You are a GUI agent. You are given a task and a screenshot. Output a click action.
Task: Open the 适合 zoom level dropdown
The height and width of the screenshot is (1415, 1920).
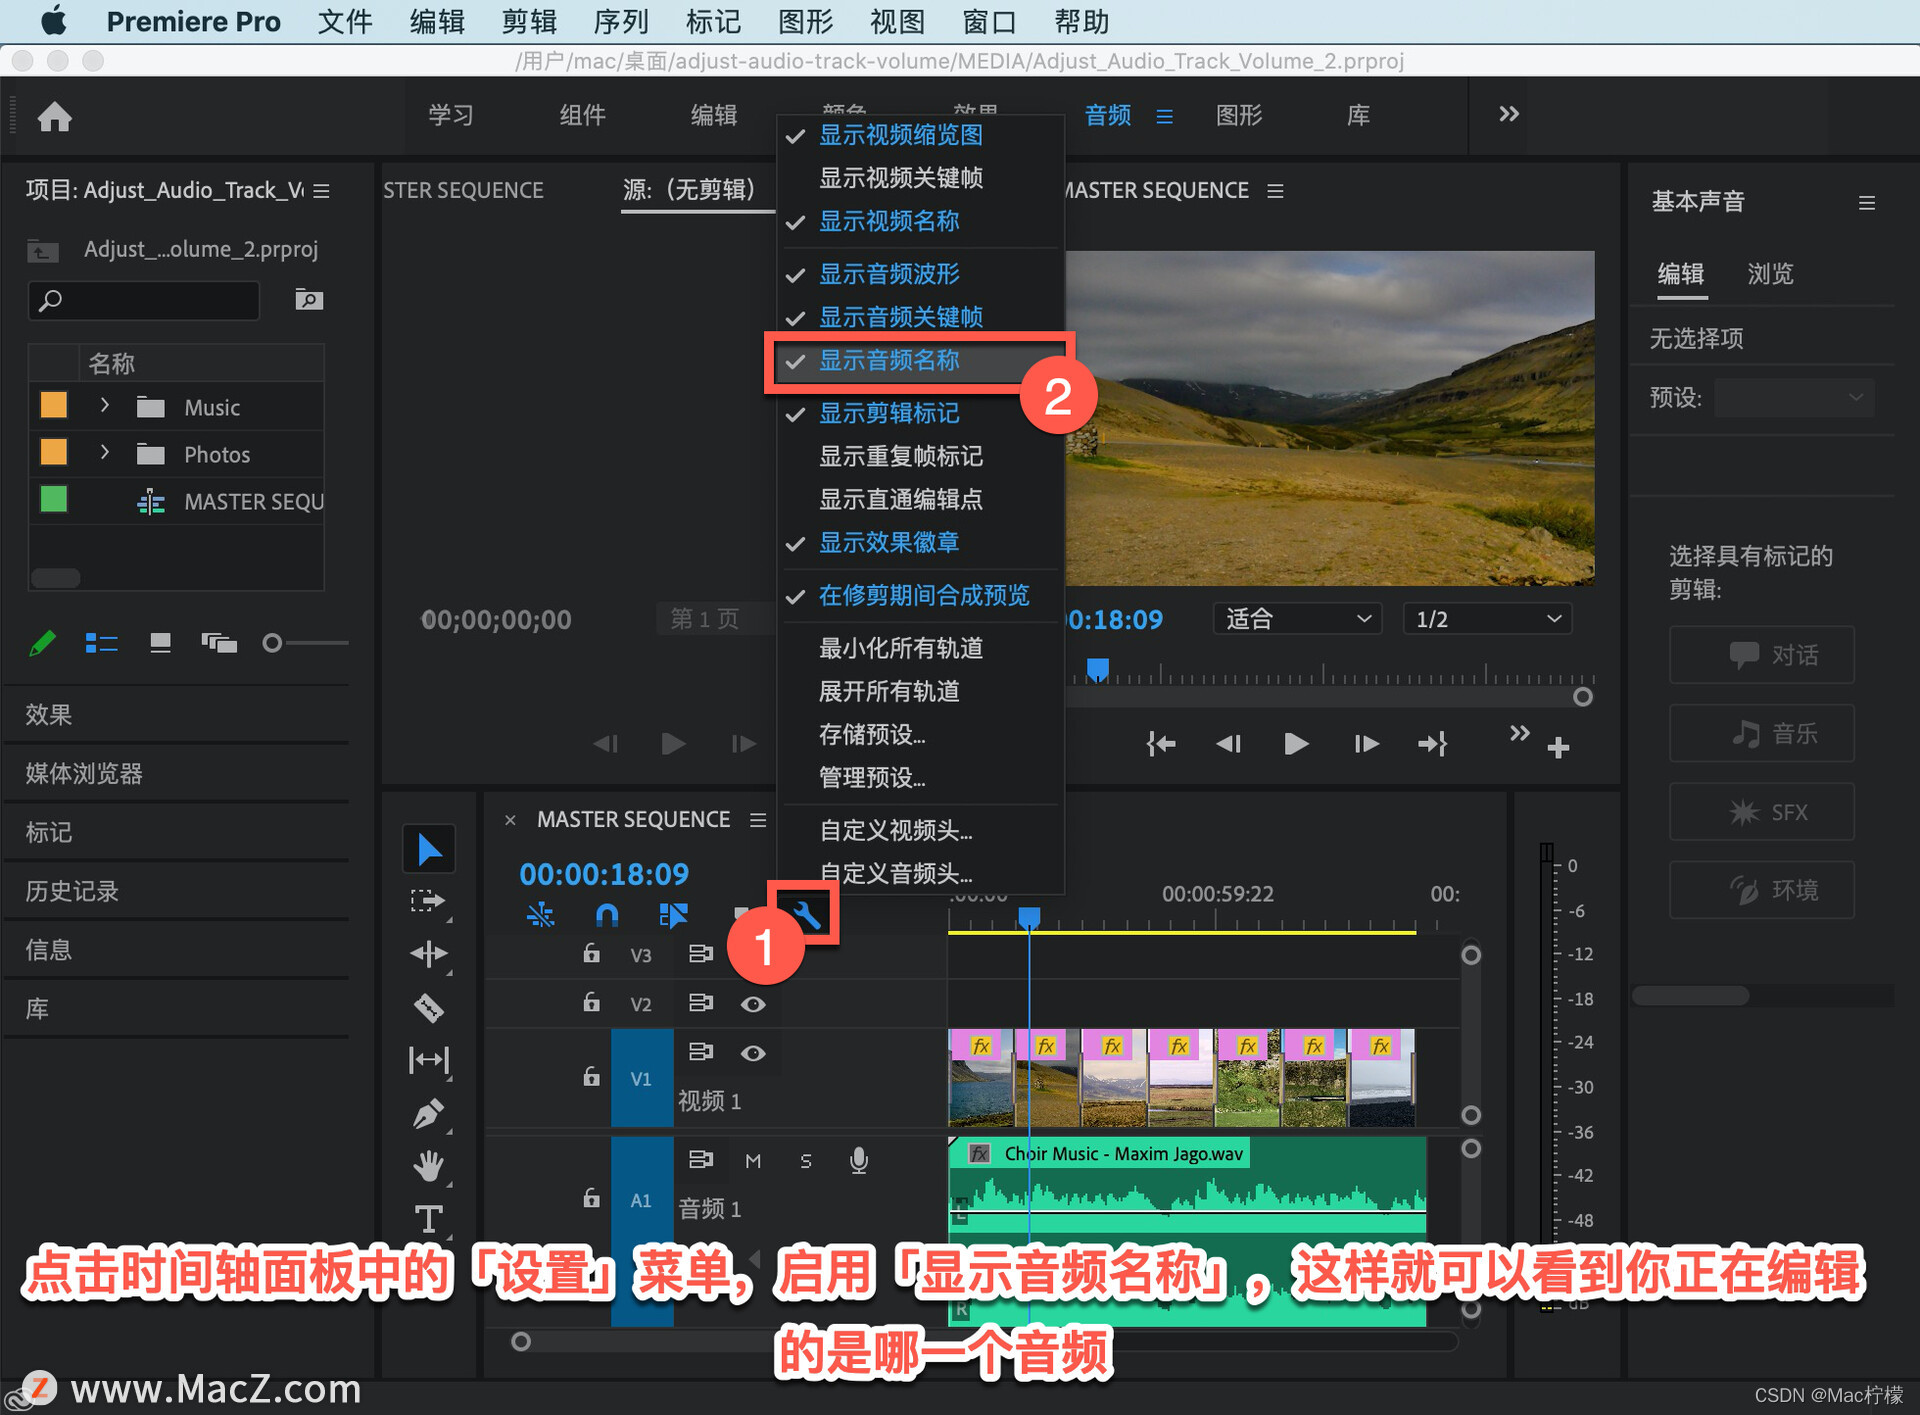[1297, 619]
